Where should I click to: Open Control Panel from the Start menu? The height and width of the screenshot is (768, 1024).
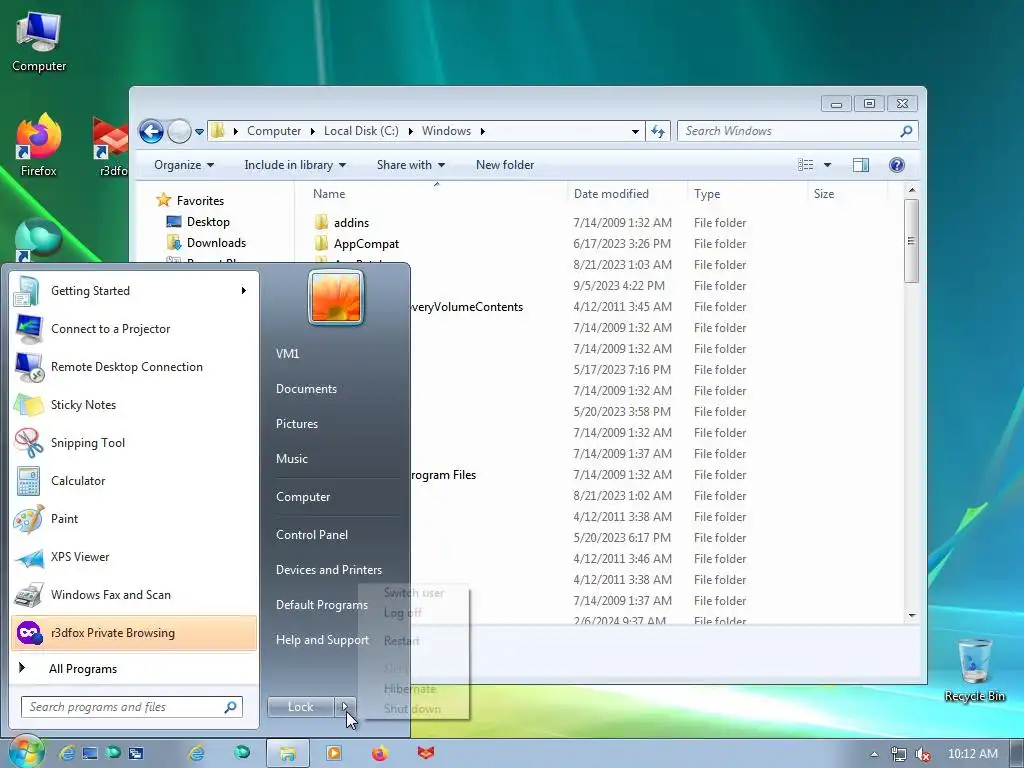pyautogui.click(x=312, y=534)
